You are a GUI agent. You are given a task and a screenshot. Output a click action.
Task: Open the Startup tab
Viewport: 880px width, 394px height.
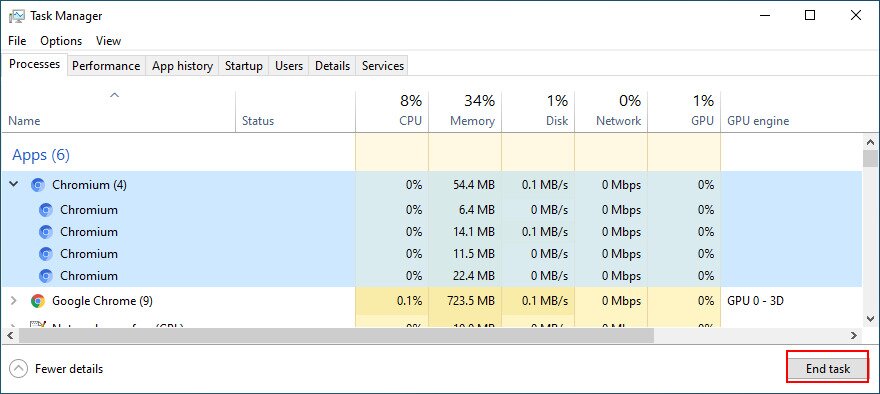tap(244, 66)
